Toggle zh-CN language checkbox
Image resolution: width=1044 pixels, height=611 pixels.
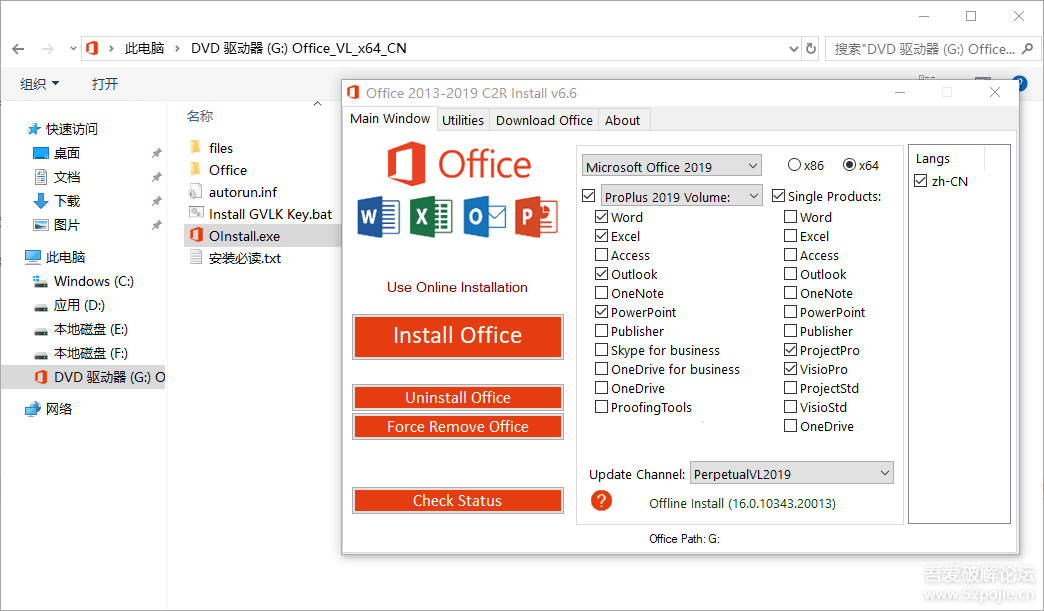click(x=921, y=181)
